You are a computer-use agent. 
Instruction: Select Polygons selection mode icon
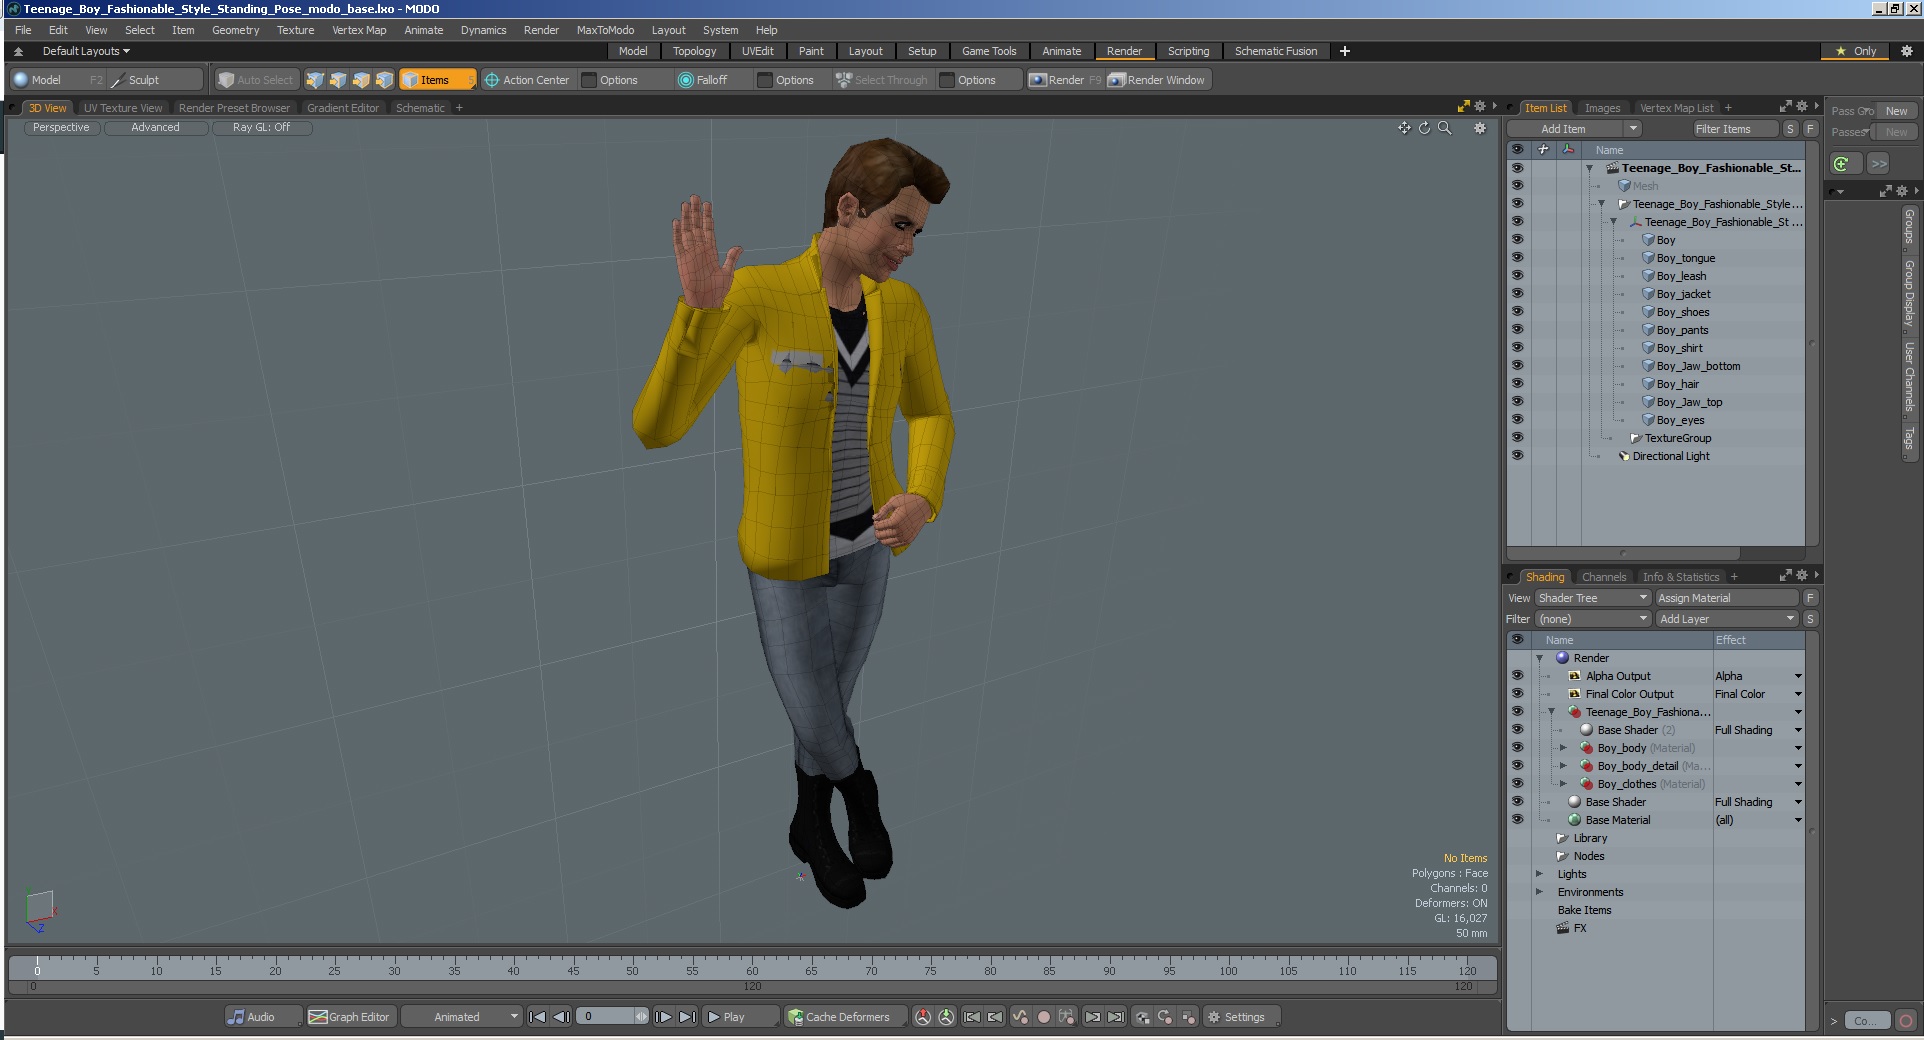pos(361,80)
